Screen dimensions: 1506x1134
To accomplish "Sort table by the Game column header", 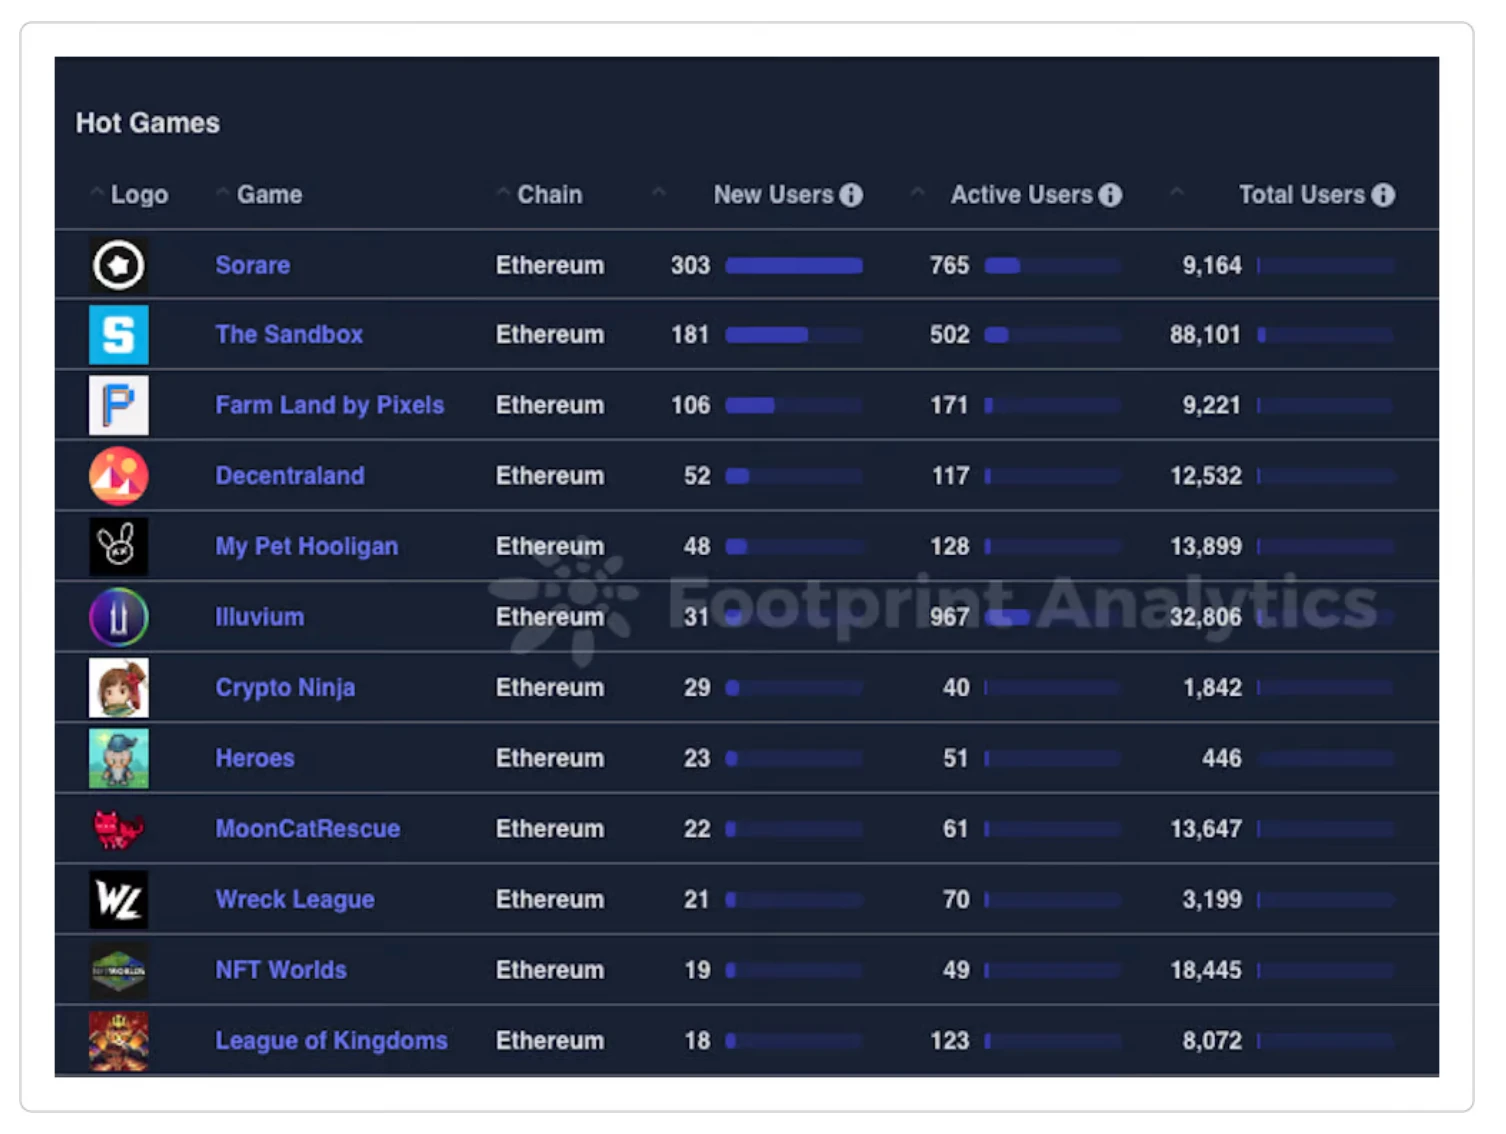I will pyautogui.click(x=268, y=195).
